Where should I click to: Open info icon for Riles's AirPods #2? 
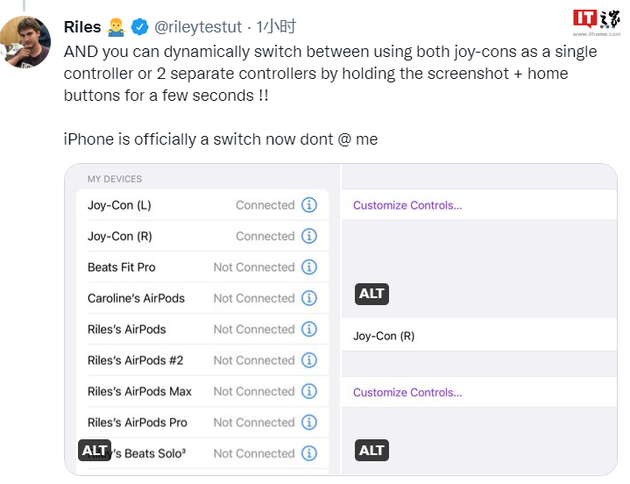[x=309, y=360]
